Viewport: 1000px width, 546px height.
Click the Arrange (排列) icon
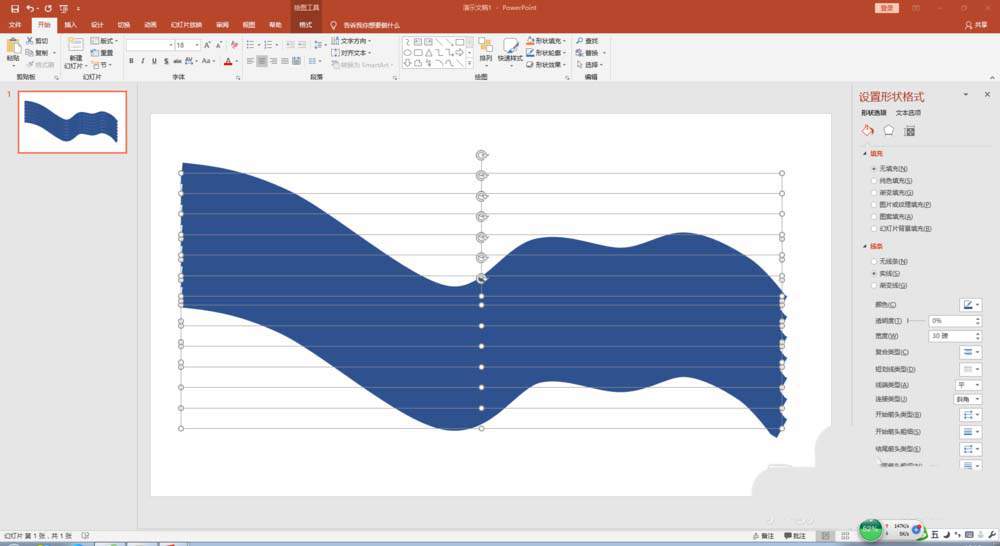[x=485, y=50]
